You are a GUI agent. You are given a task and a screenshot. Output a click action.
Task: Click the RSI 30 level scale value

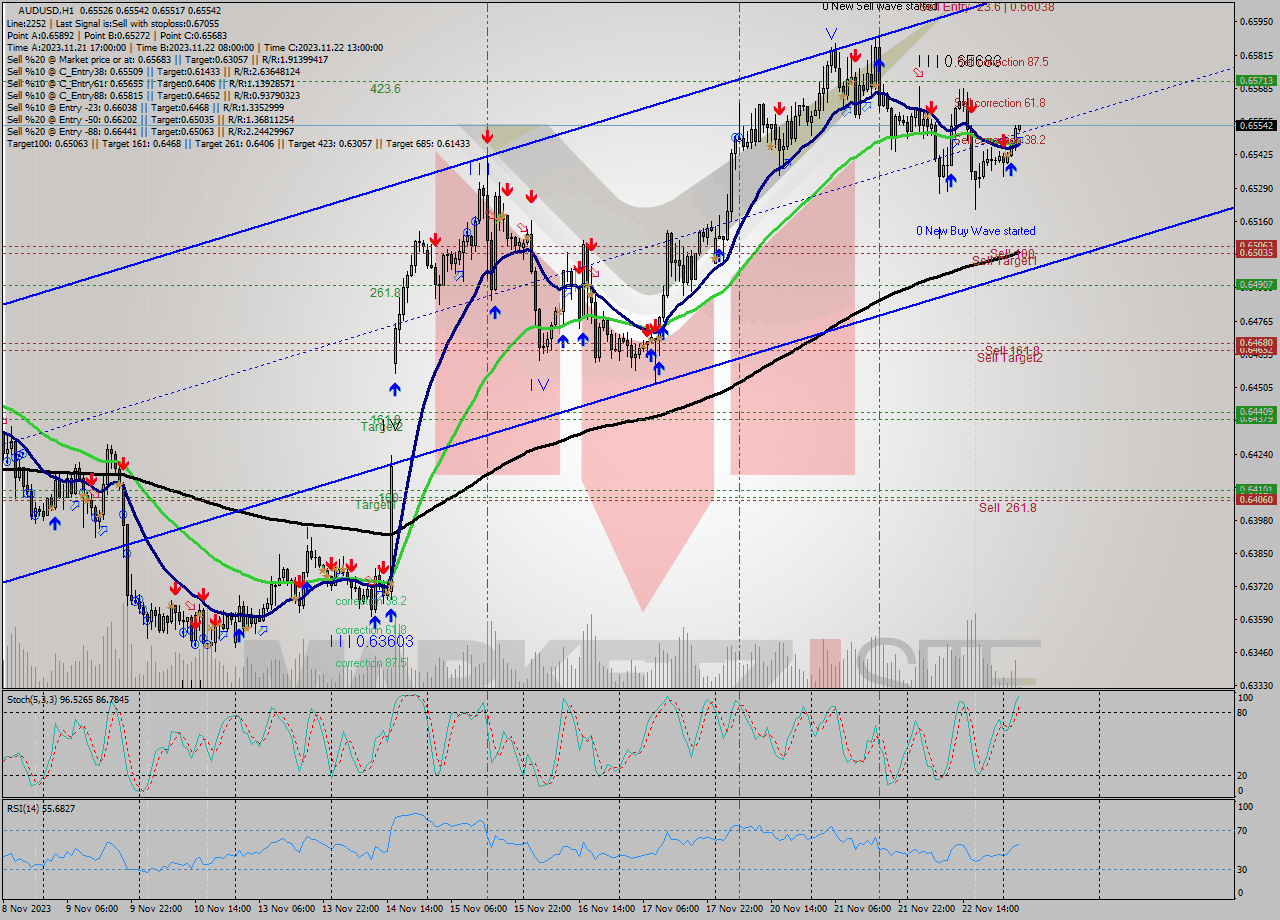1241,869
